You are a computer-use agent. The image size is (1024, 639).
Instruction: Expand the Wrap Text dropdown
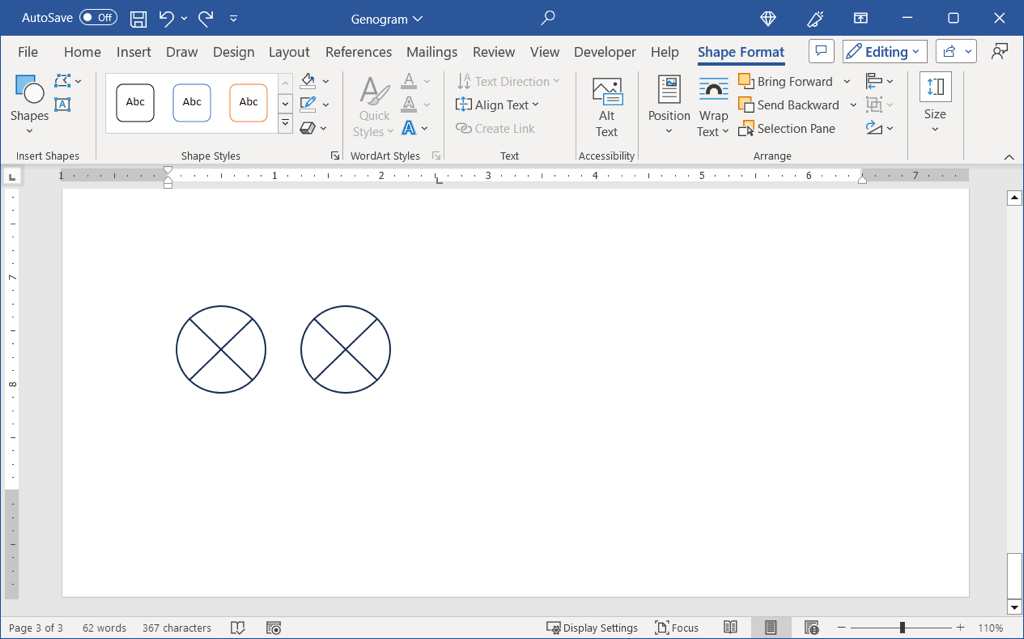713,106
